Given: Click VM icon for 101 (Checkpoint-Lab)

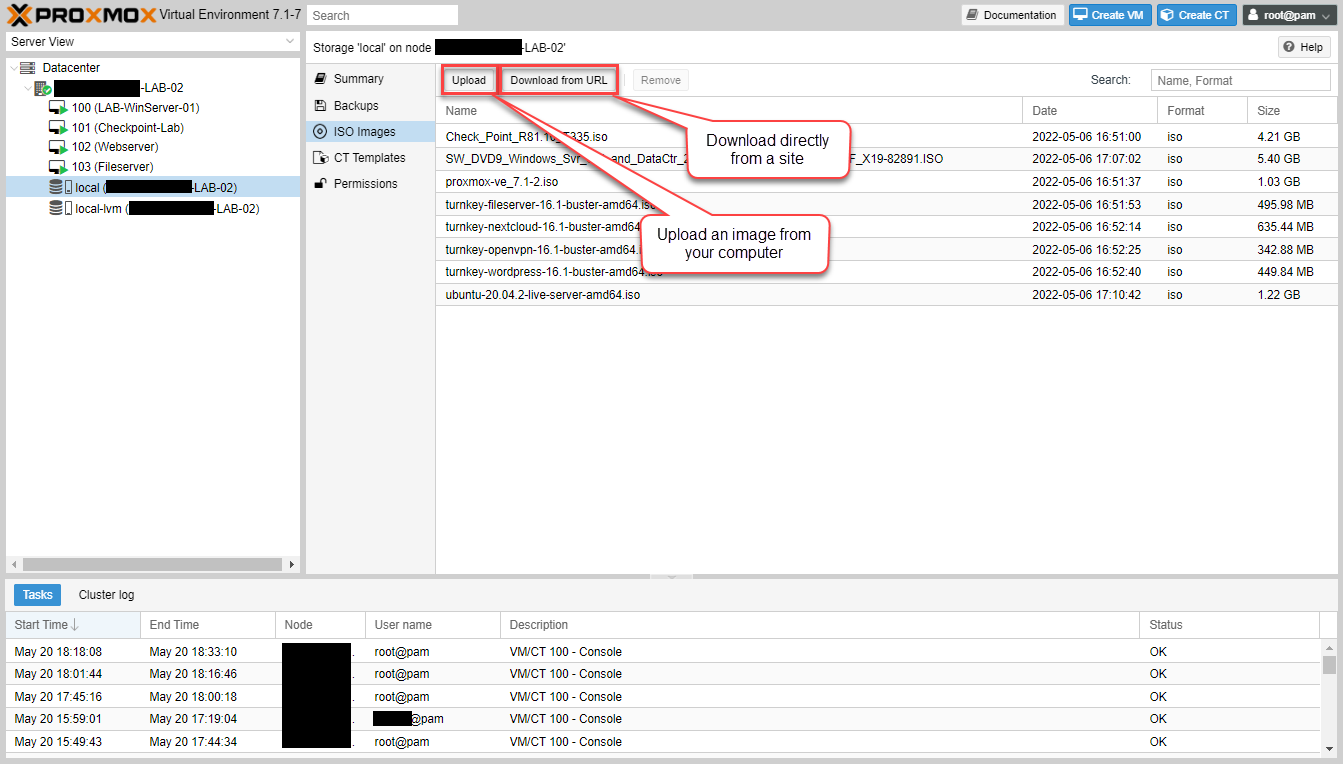Looking at the screenshot, I should (58, 128).
